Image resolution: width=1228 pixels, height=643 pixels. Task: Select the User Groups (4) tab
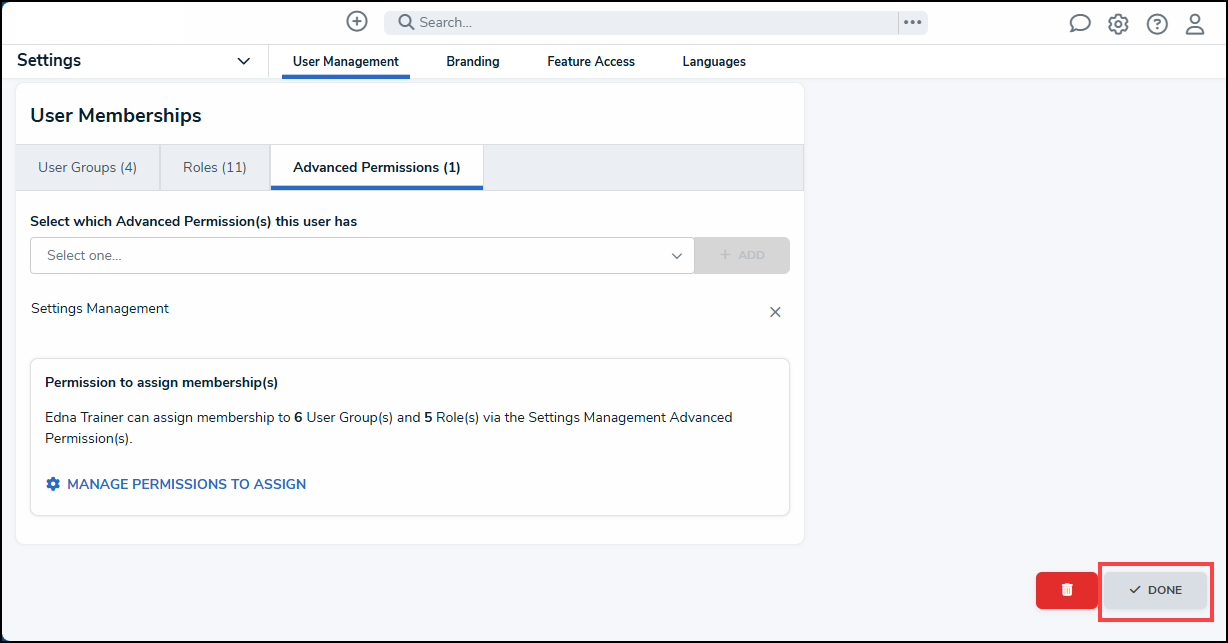point(88,167)
